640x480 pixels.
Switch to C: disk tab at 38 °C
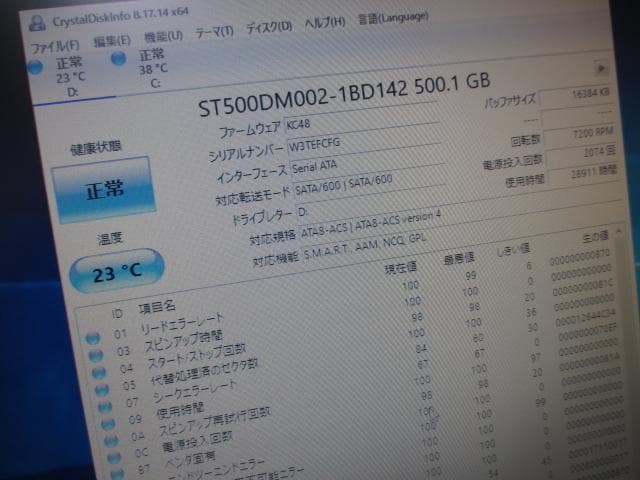point(153,68)
